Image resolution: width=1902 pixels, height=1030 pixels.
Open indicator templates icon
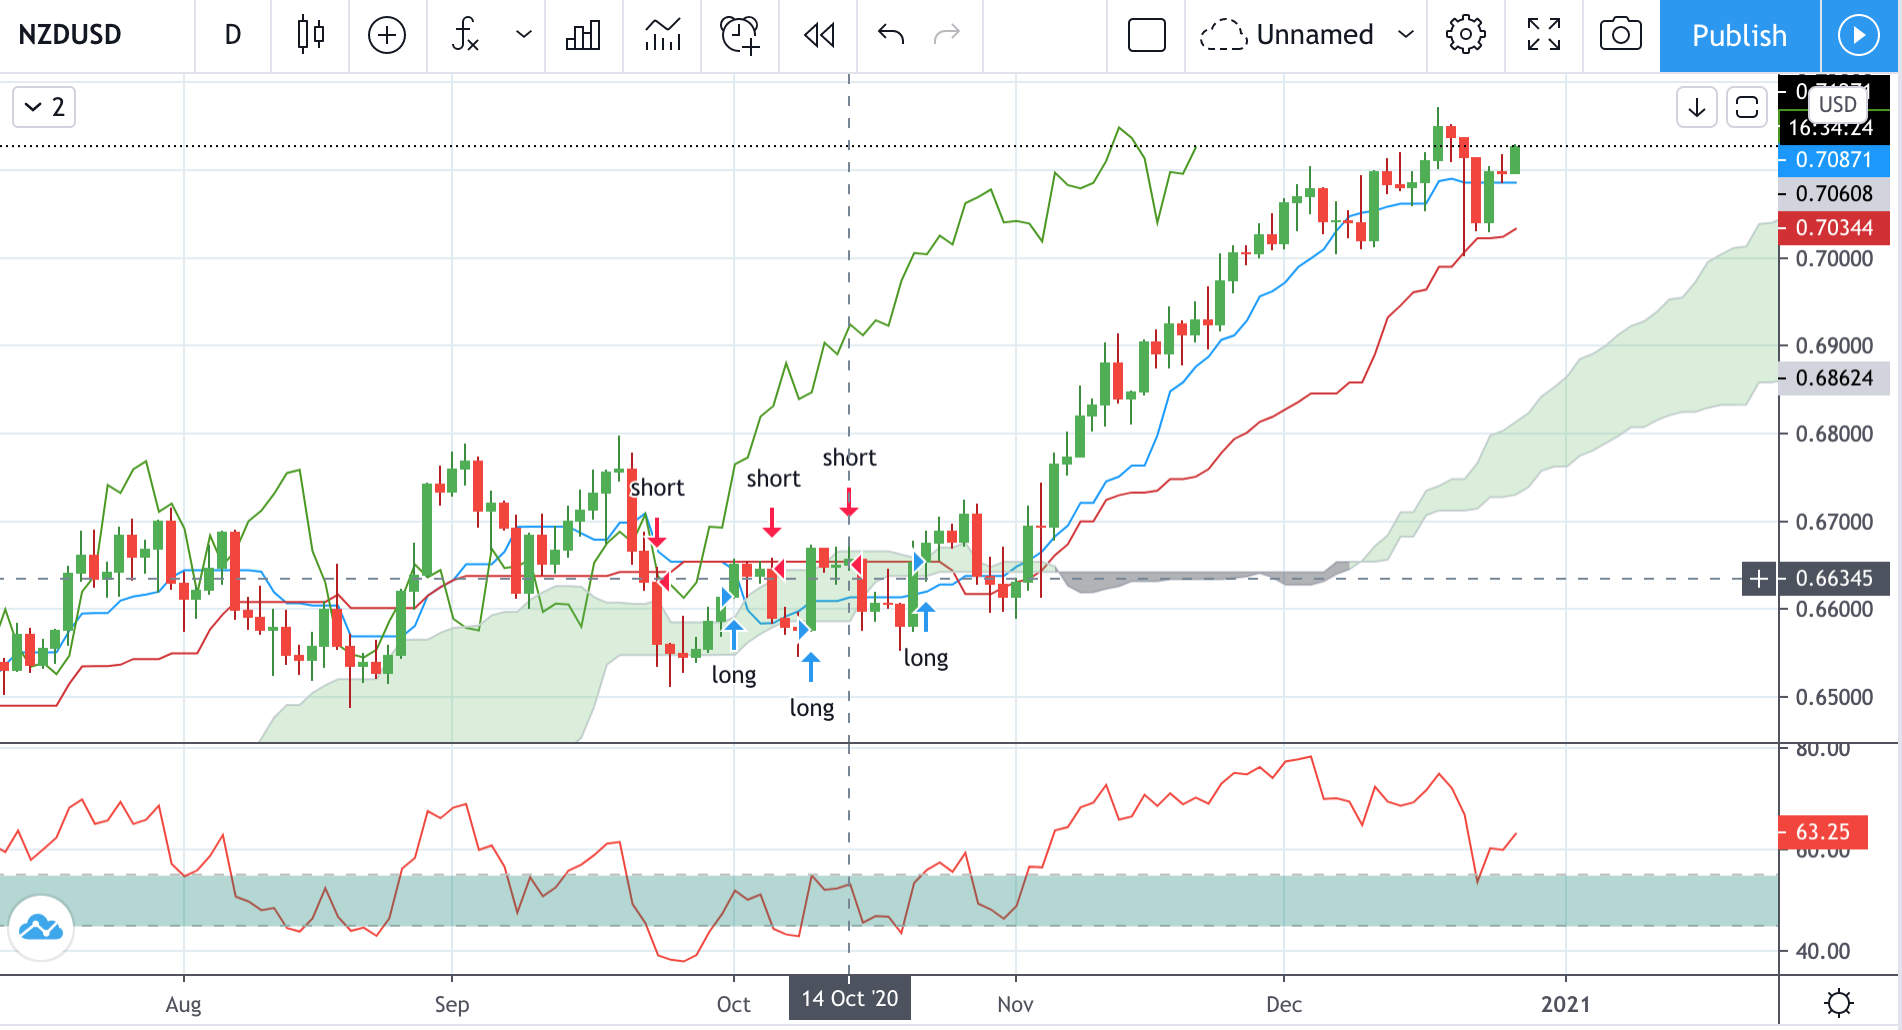pos(663,35)
